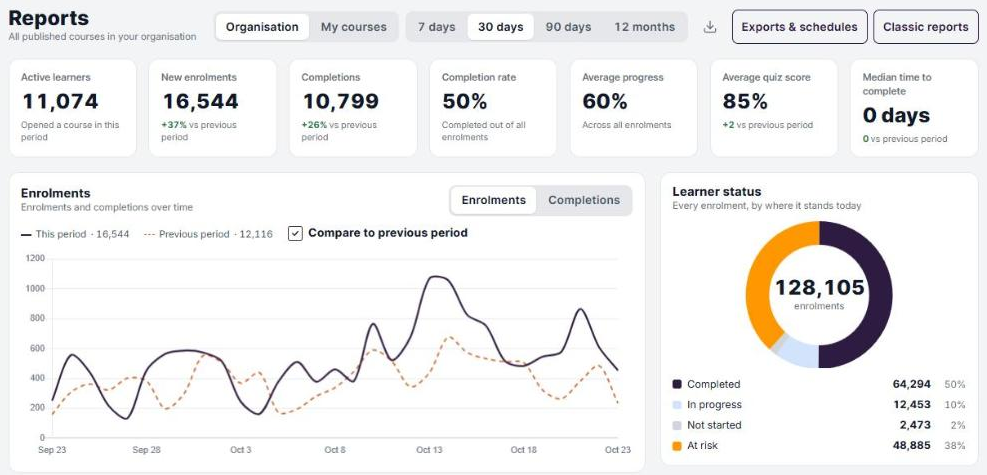
Task: Open Exports & schedules
Action: pyautogui.click(x=799, y=27)
